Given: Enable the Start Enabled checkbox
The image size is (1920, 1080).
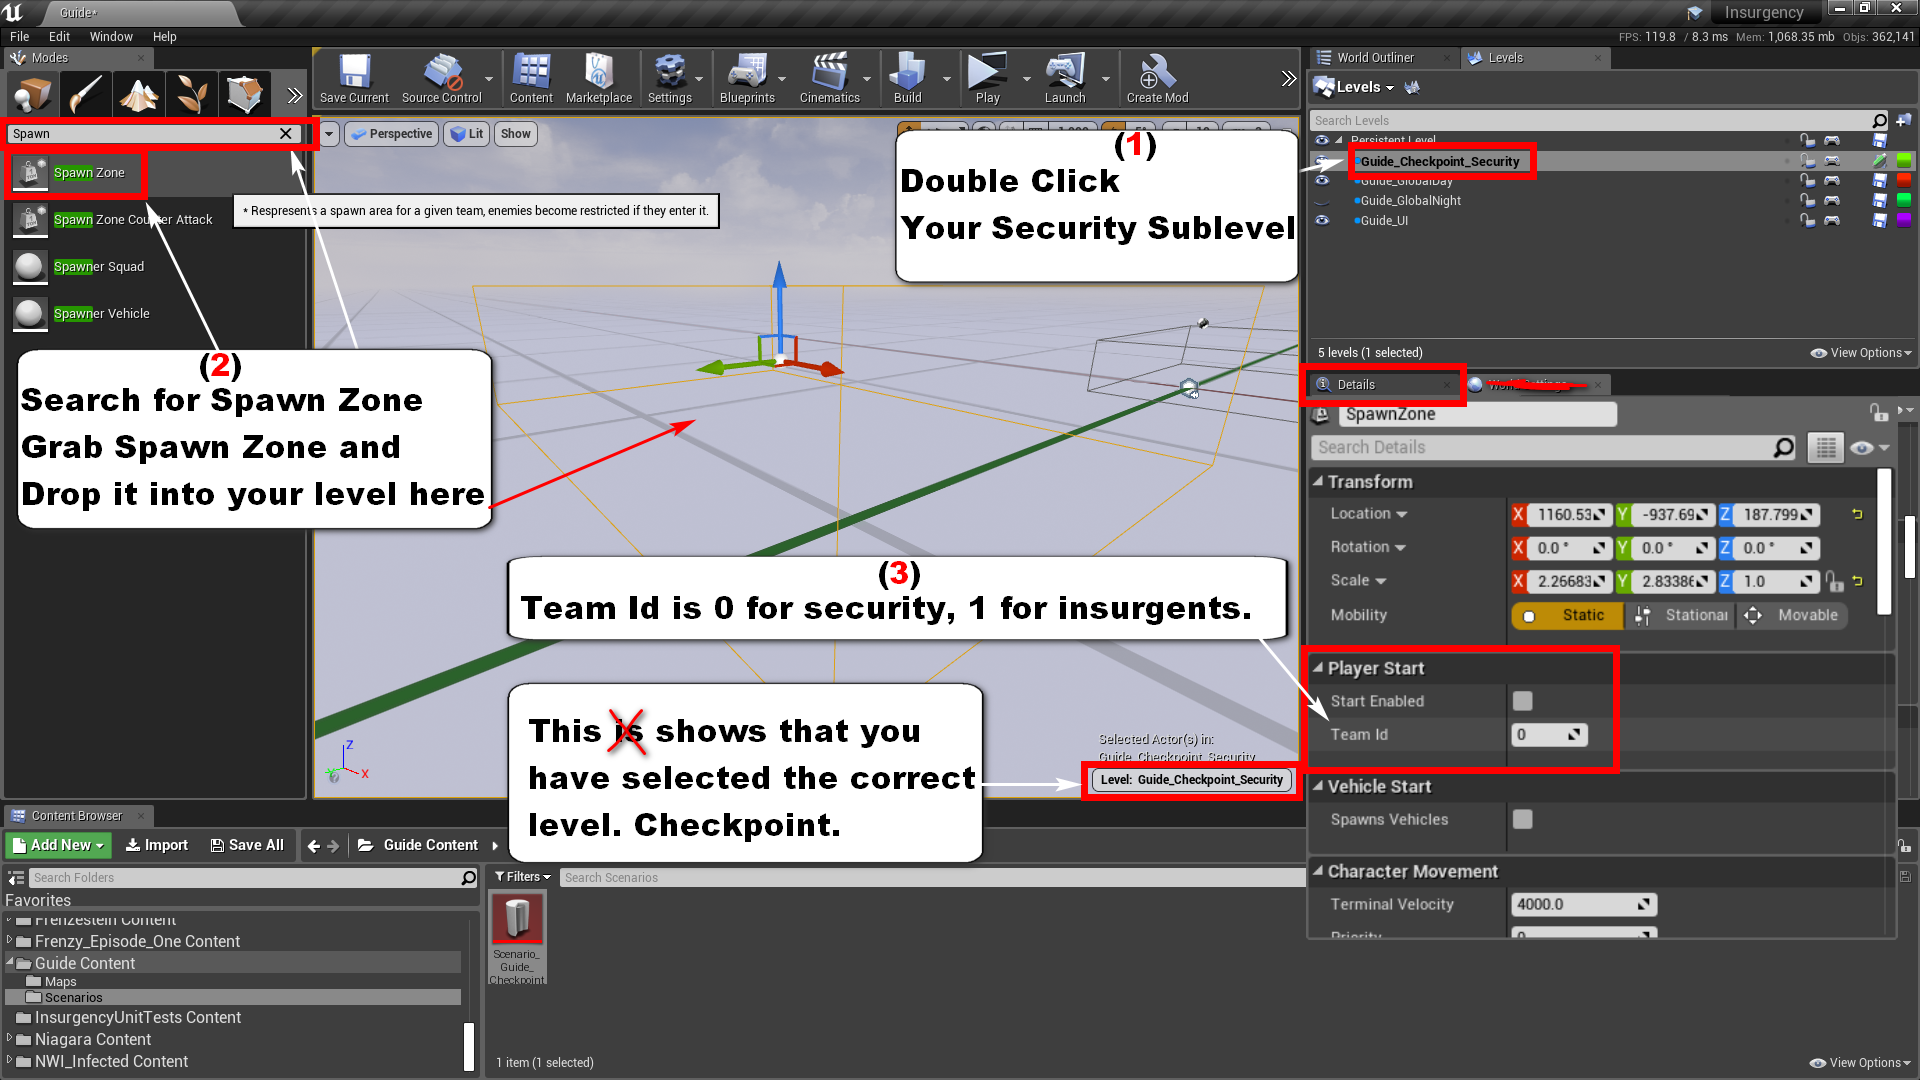Looking at the screenshot, I should point(1522,701).
